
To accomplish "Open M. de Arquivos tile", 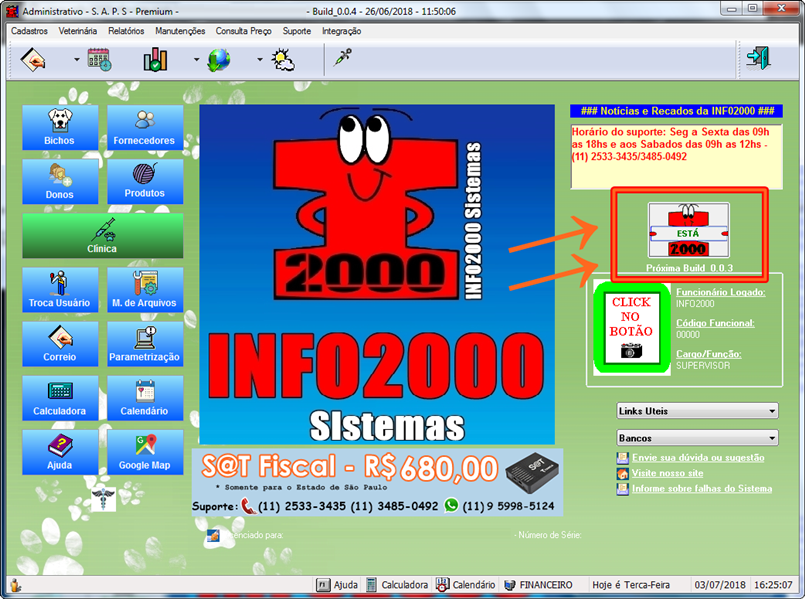I will (x=145, y=289).
